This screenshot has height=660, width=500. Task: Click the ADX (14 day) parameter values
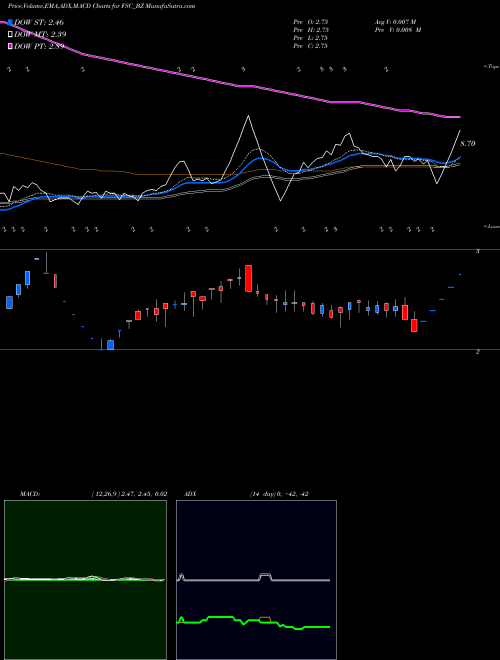click(x=279, y=494)
